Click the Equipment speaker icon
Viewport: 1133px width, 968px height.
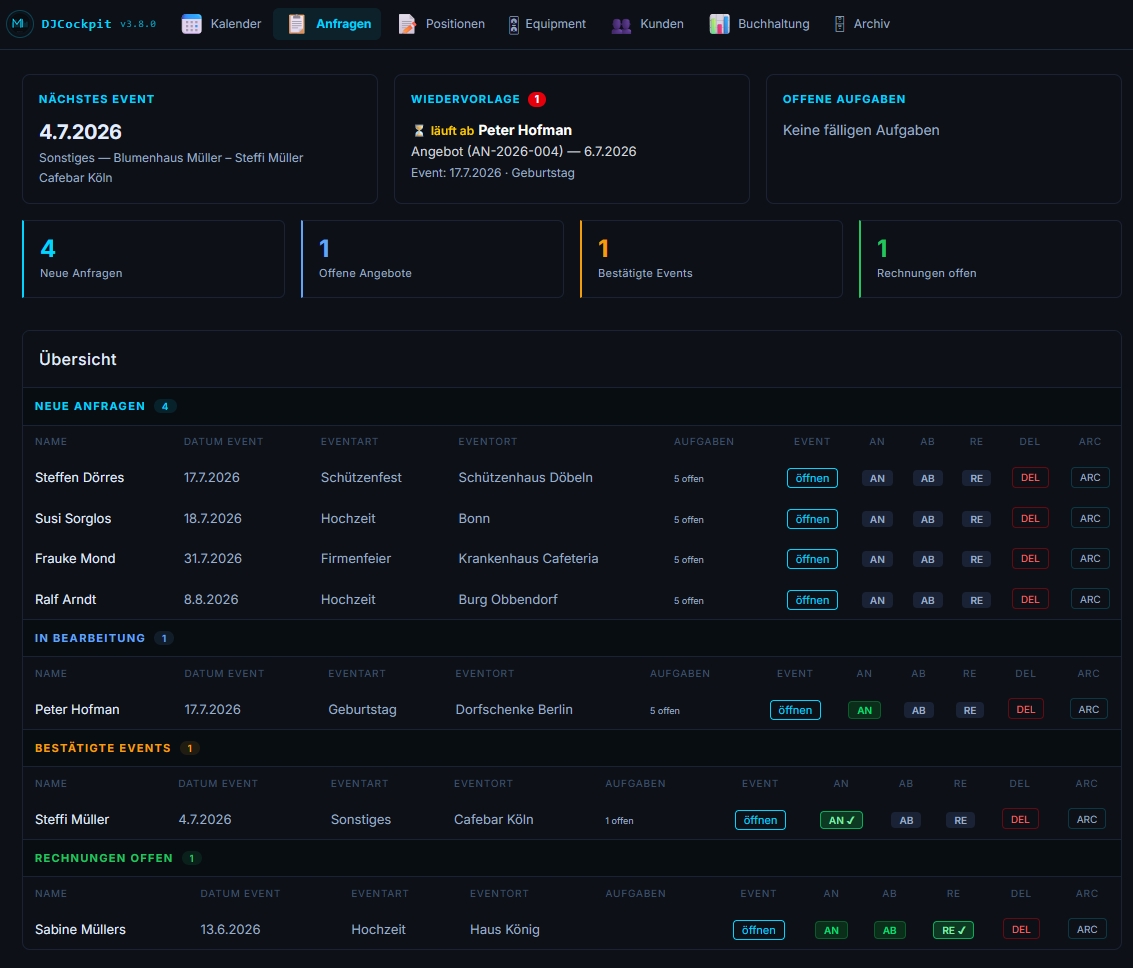513,25
